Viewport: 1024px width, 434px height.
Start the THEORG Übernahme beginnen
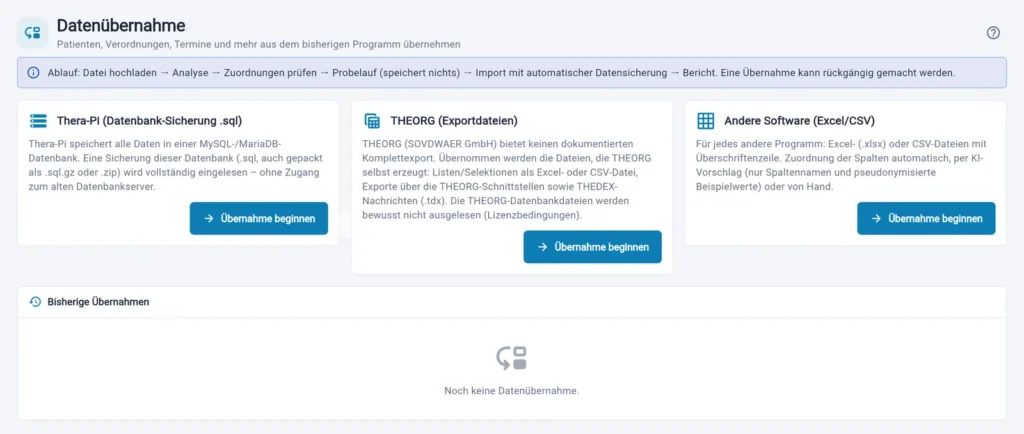click(592, 247)
